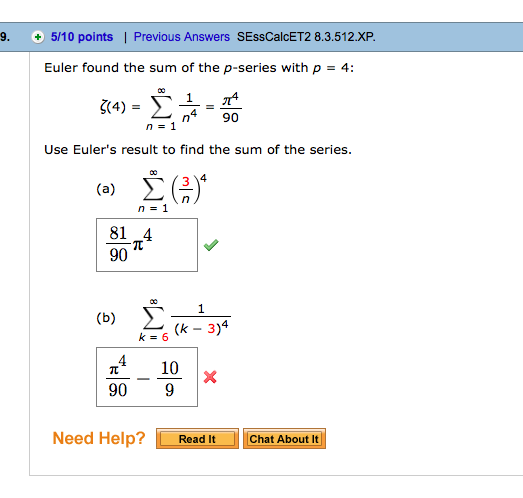Click the Need Help? heading
The image size is (523, 498).
99,438
